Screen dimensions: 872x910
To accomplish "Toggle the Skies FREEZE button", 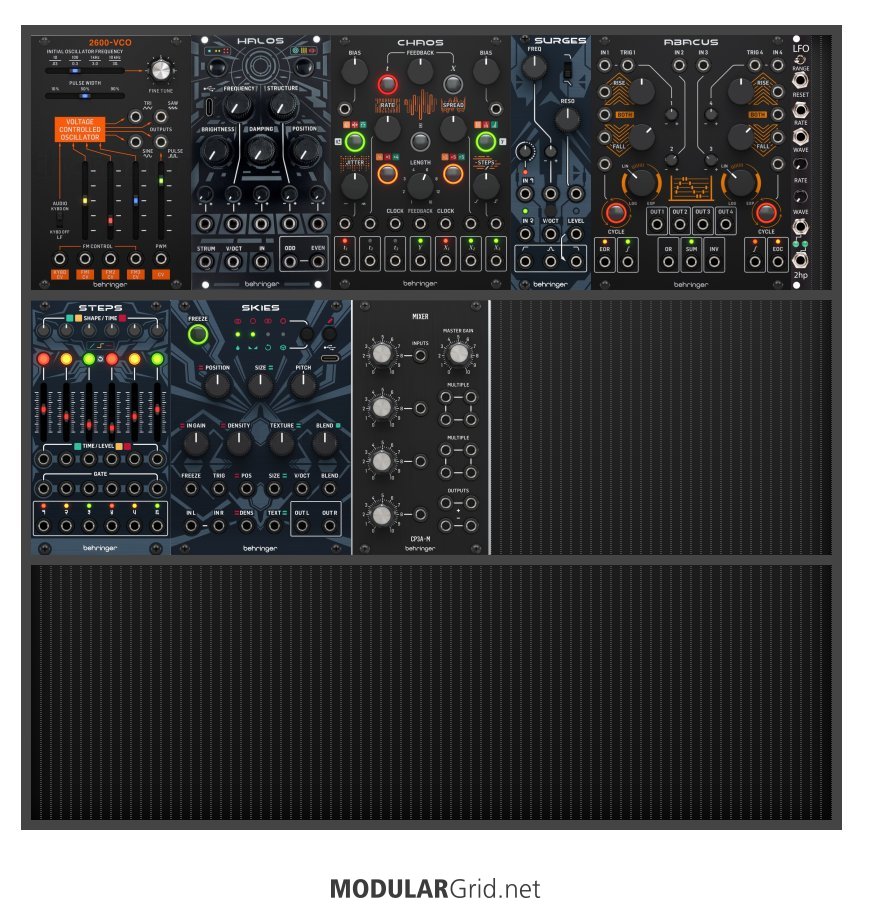I will coord(198,334).
